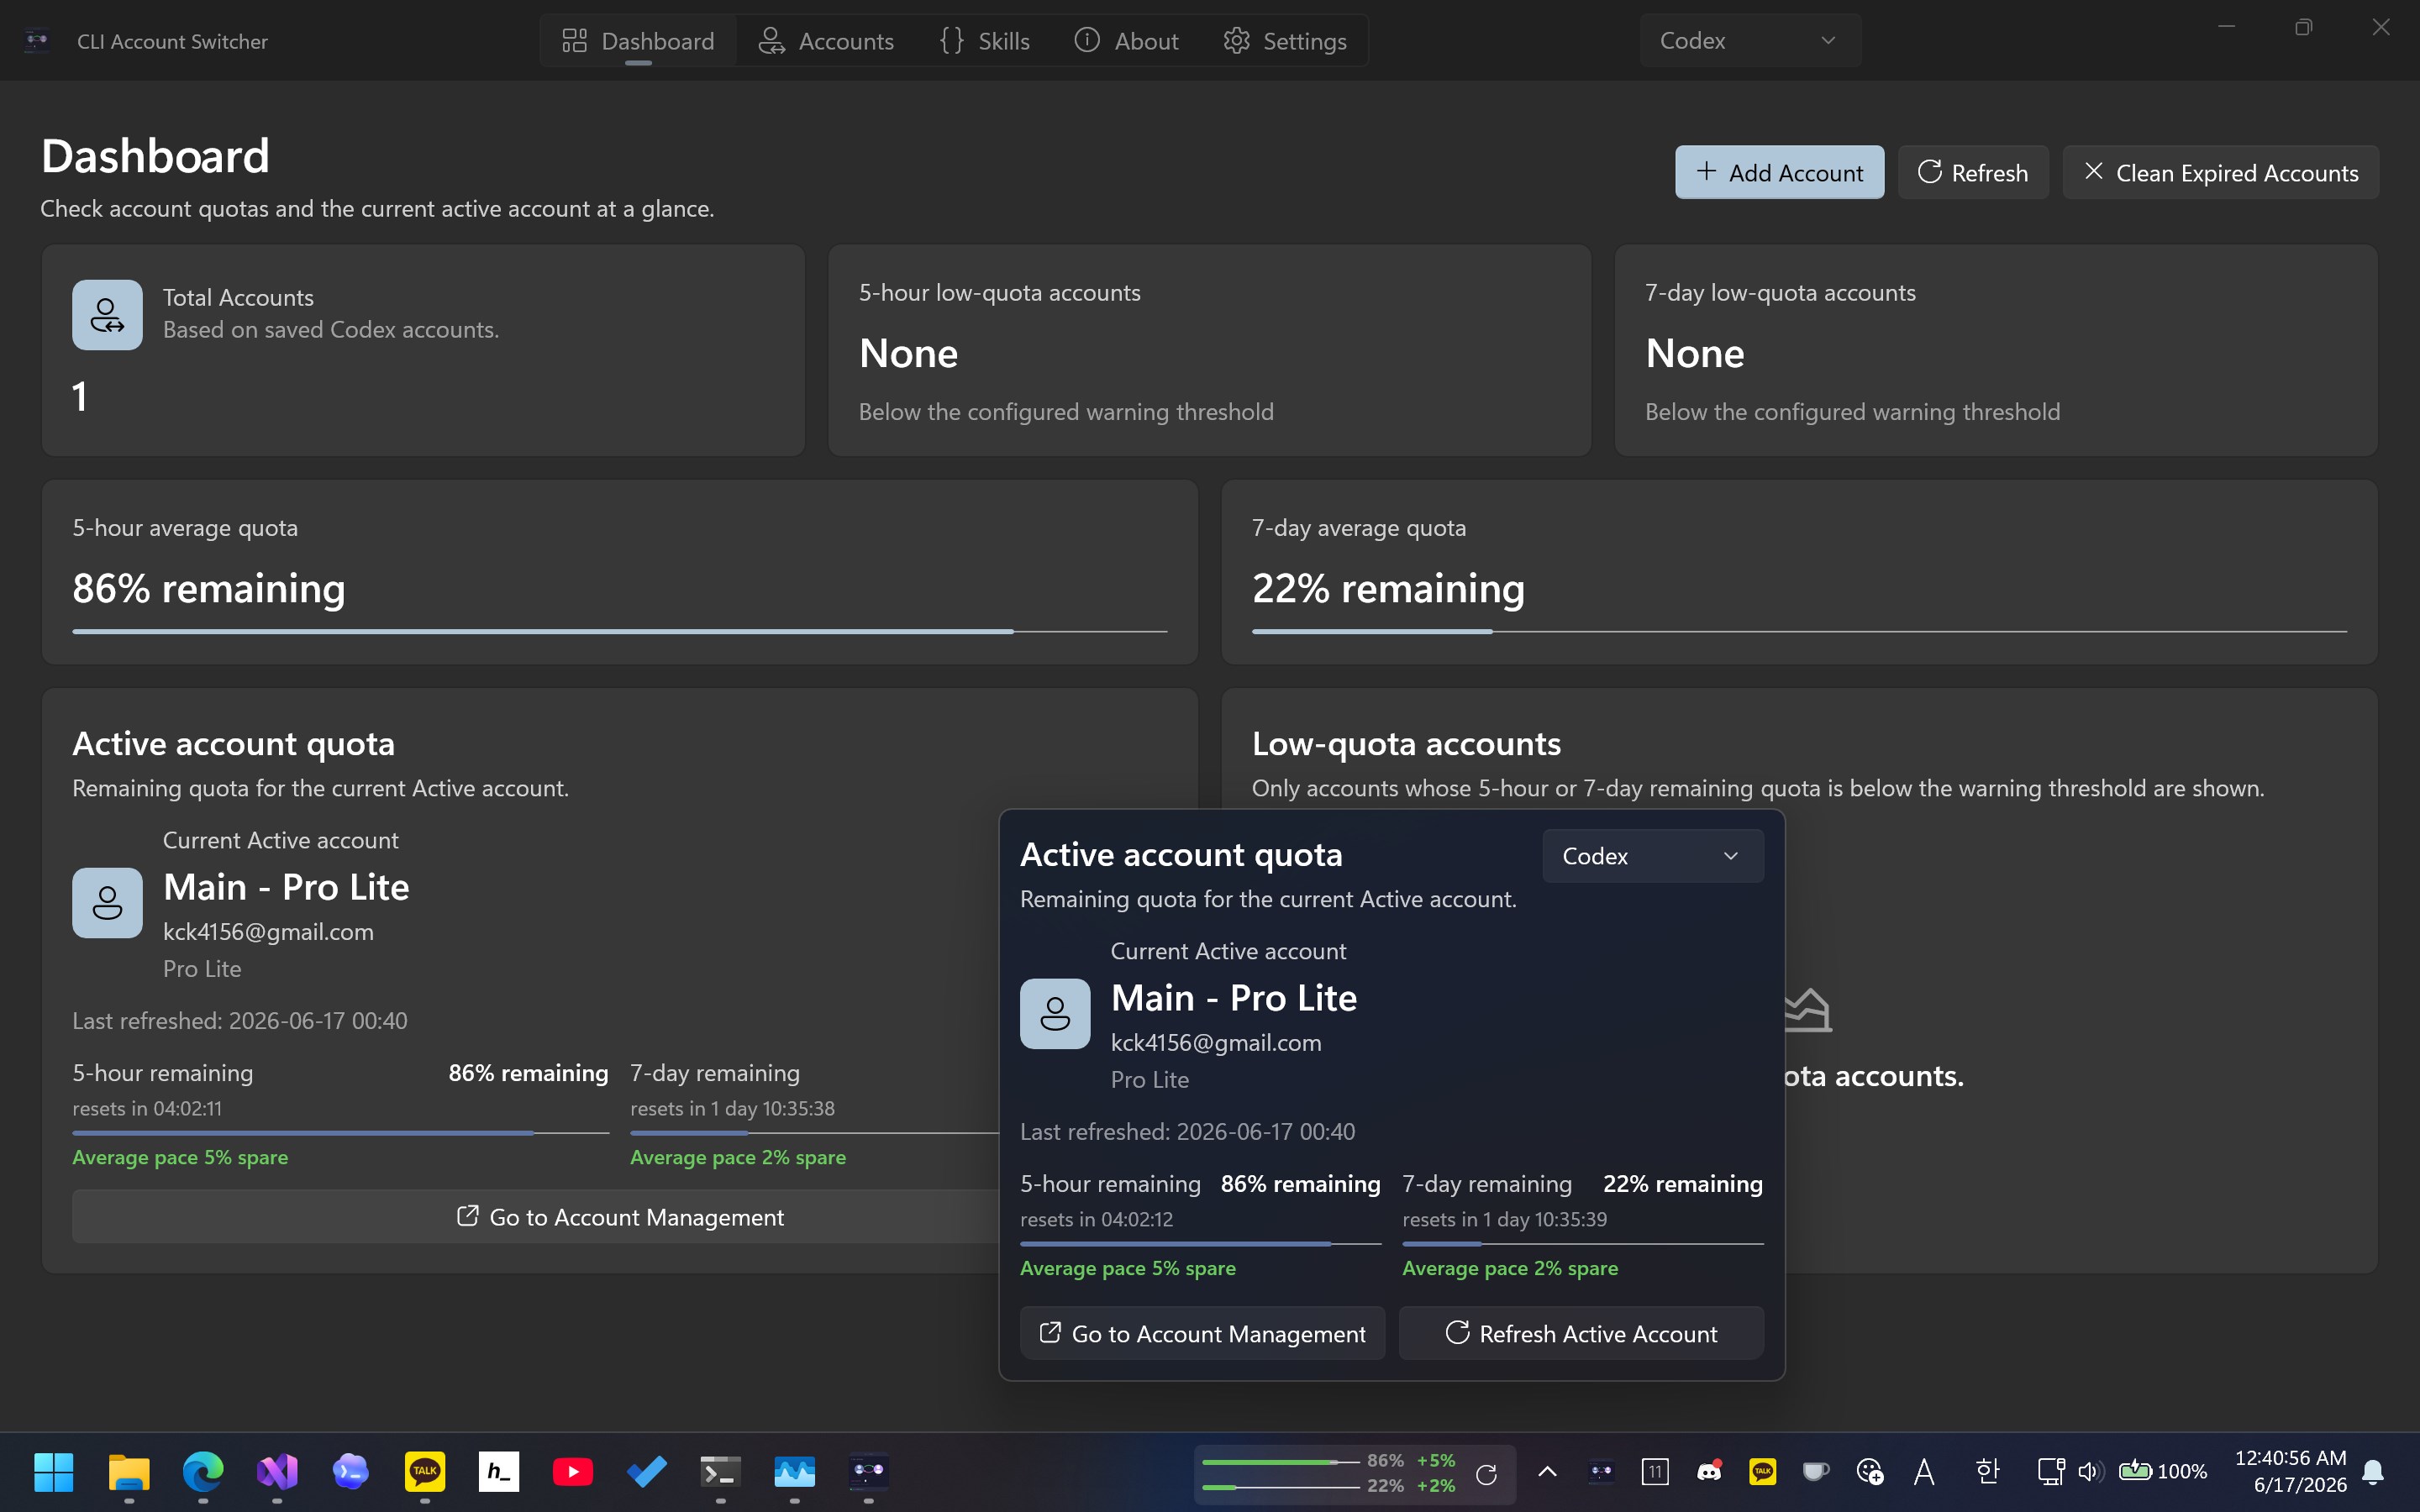
Task: Click the coffee cup tray icon
Action: (1816, 1471)
